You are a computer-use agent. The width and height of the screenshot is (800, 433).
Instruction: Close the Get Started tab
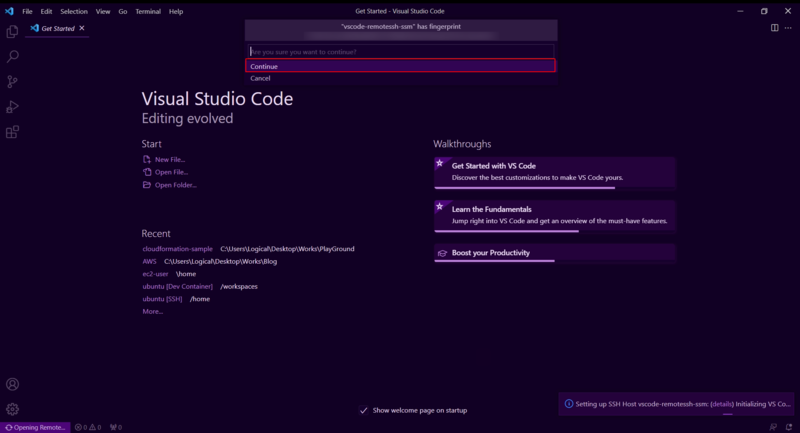click(82, 28)
